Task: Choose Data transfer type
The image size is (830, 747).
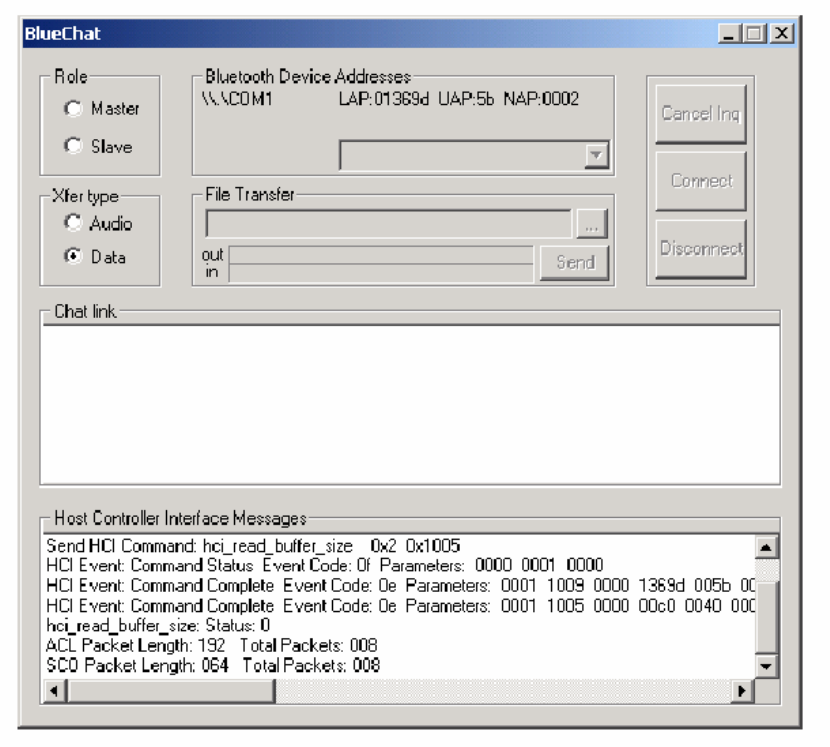Action: 73,256
